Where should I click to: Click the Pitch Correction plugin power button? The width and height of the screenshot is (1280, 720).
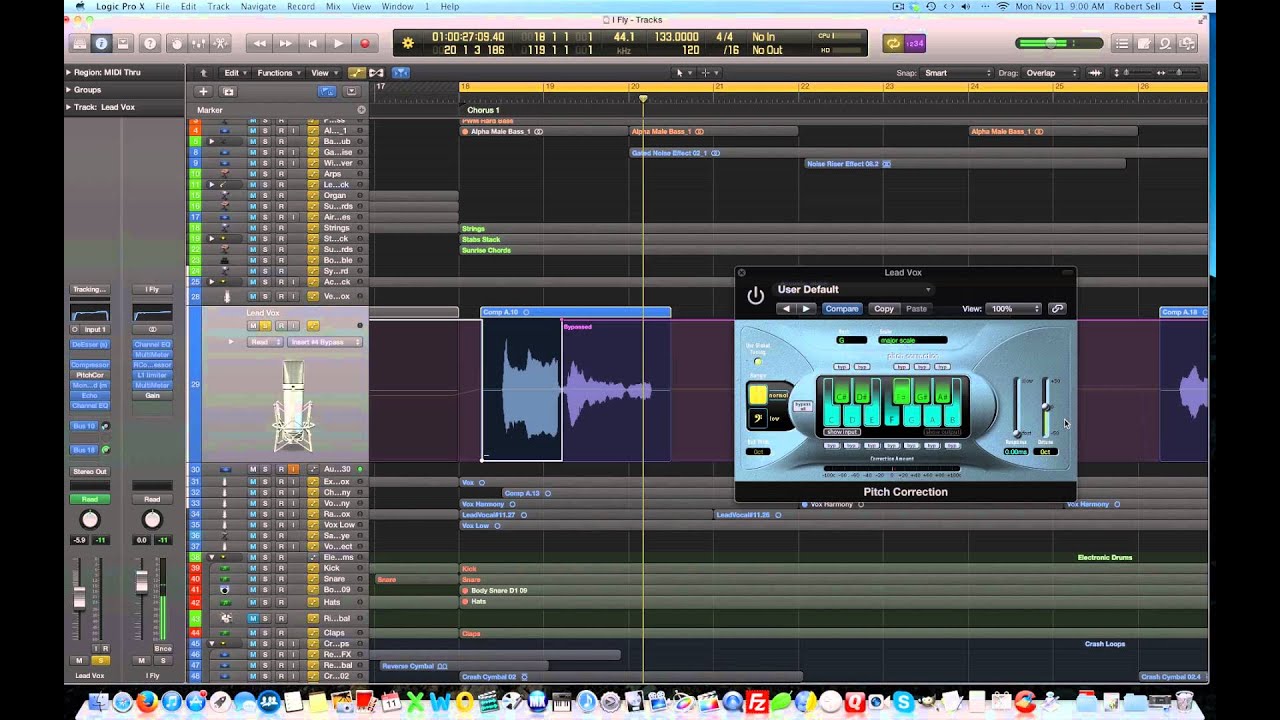coord(756,296)
